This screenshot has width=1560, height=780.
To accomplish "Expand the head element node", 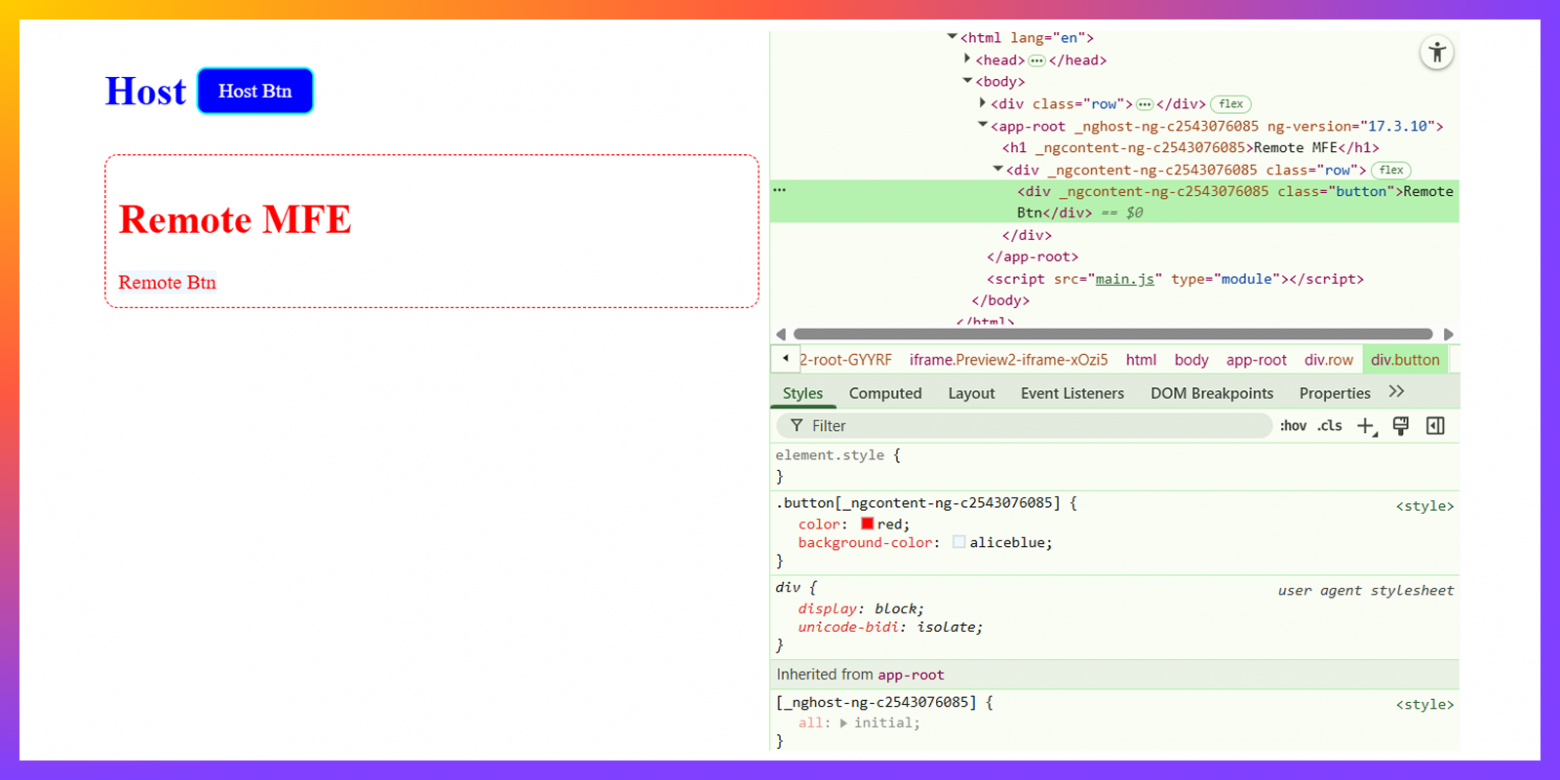I will coord(967,59).
